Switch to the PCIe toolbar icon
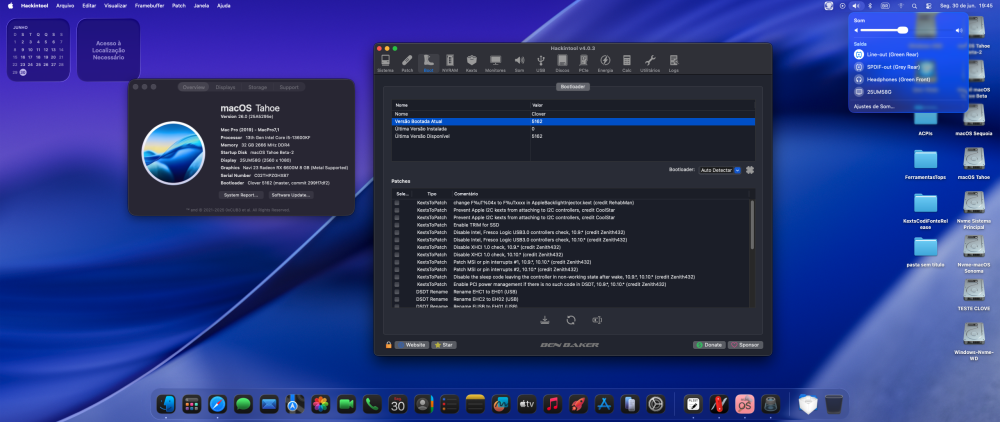Viewport: 1000px width, 422px height. click(x=583, y=62)
